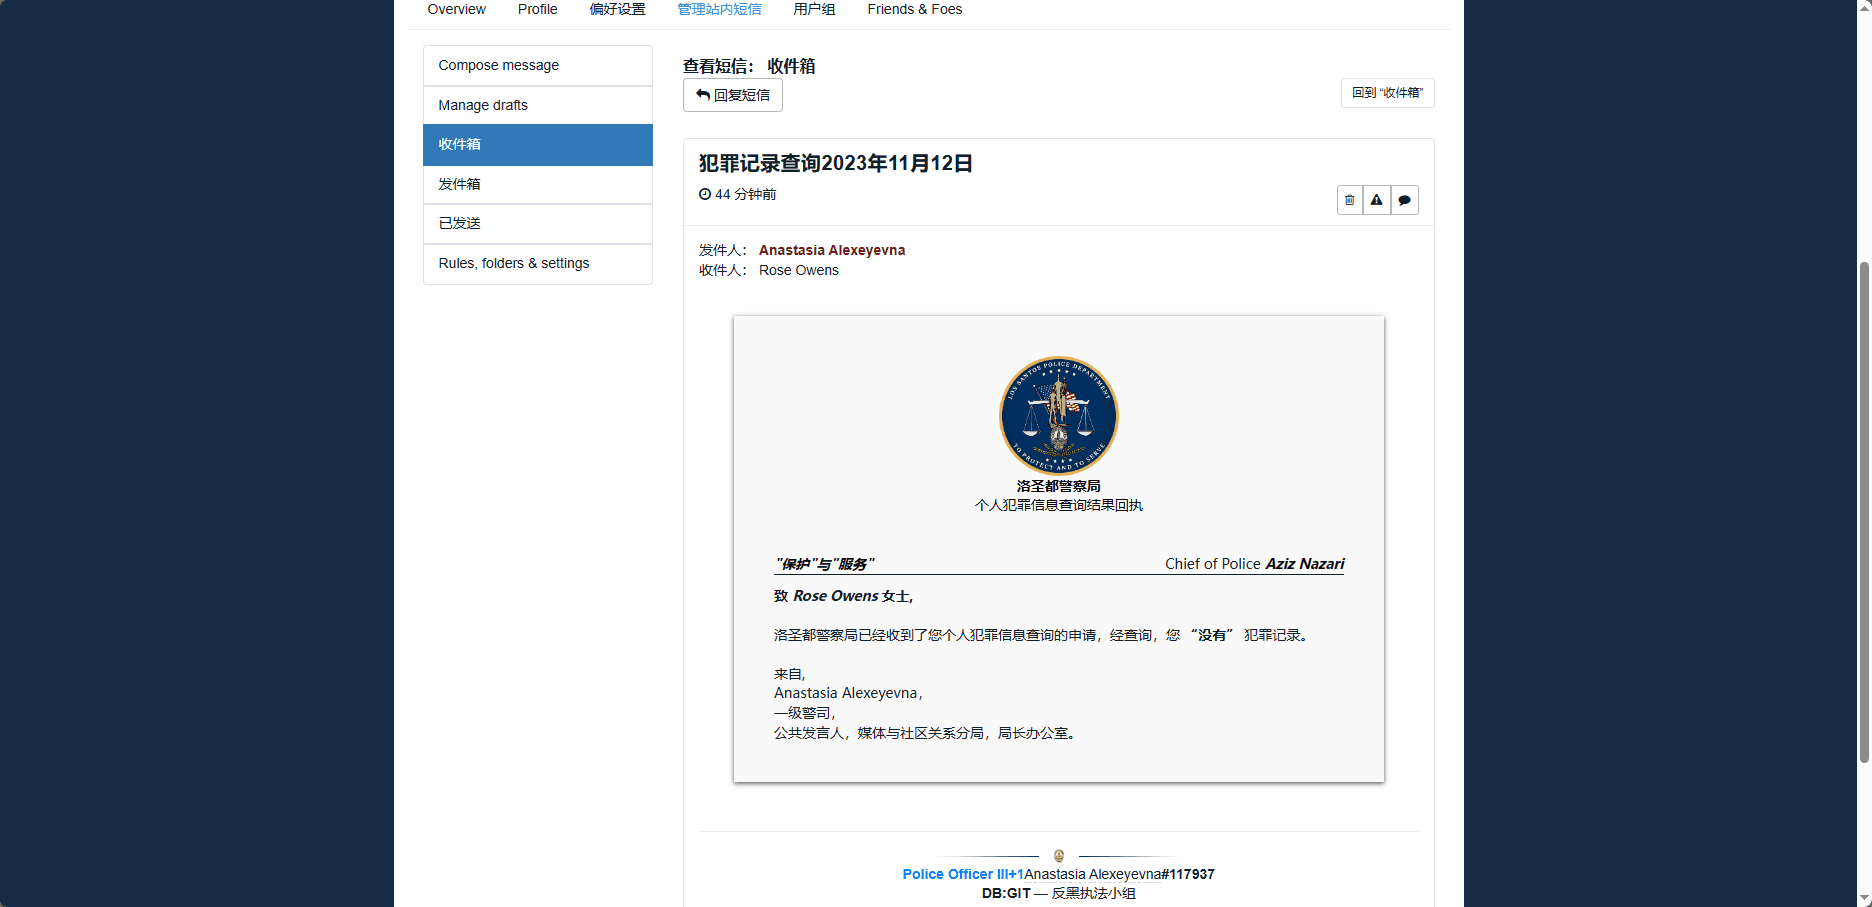Click 个人犯罪信息查询结果回执 subtitle
Screen dimensions: 1872x907
coord(1059,505)
